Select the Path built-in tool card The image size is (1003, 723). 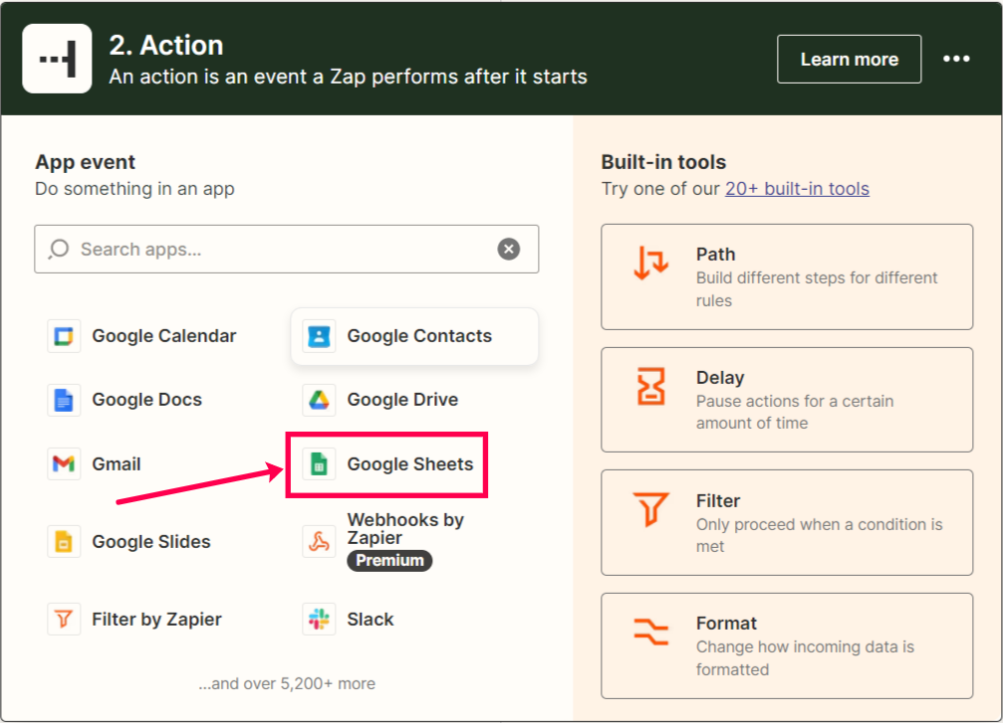[787, 277]
